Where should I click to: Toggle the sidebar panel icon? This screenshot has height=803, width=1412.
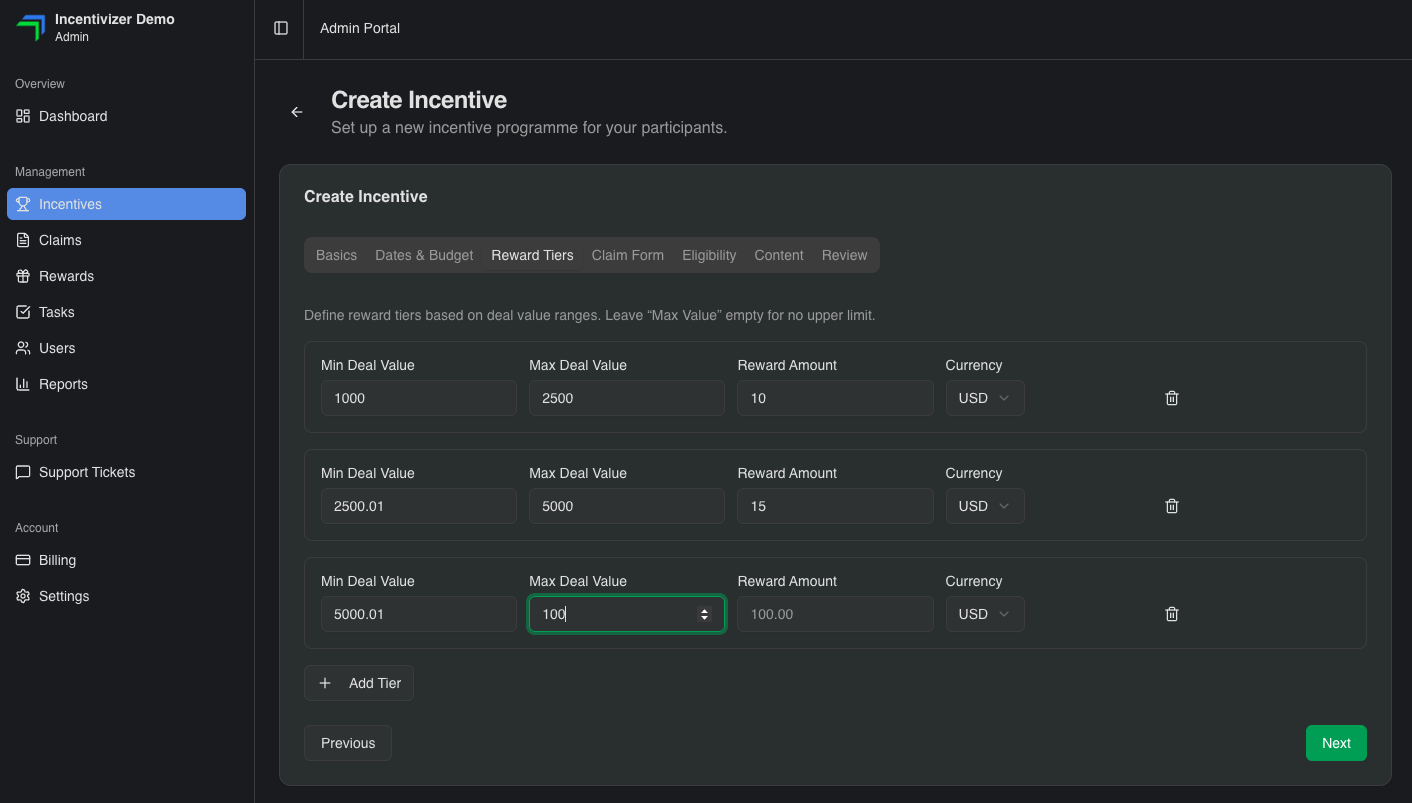pyautogui.click(x=281, y=28)
